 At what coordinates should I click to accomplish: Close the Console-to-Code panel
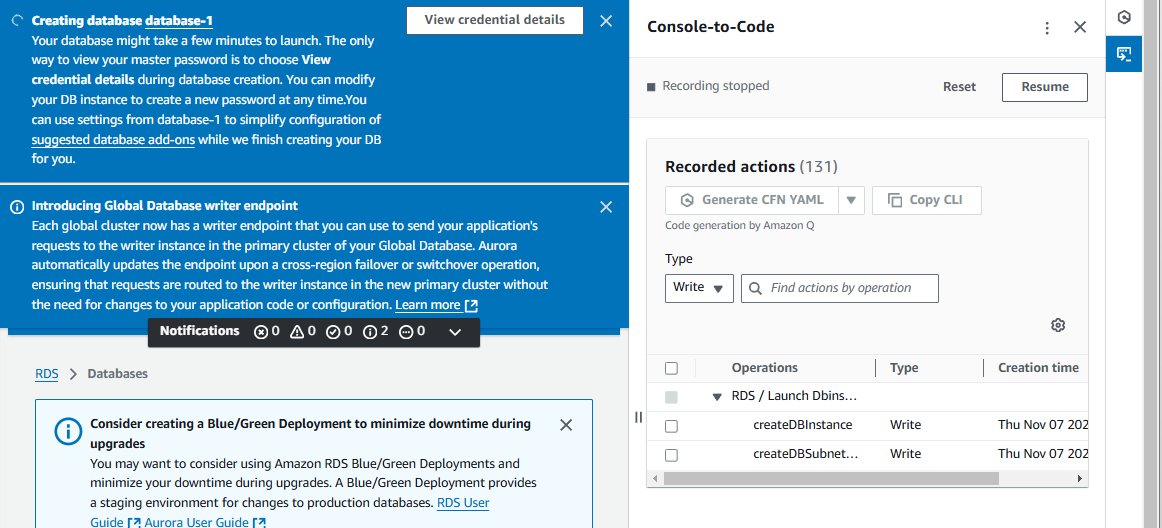click(1080, 28)
